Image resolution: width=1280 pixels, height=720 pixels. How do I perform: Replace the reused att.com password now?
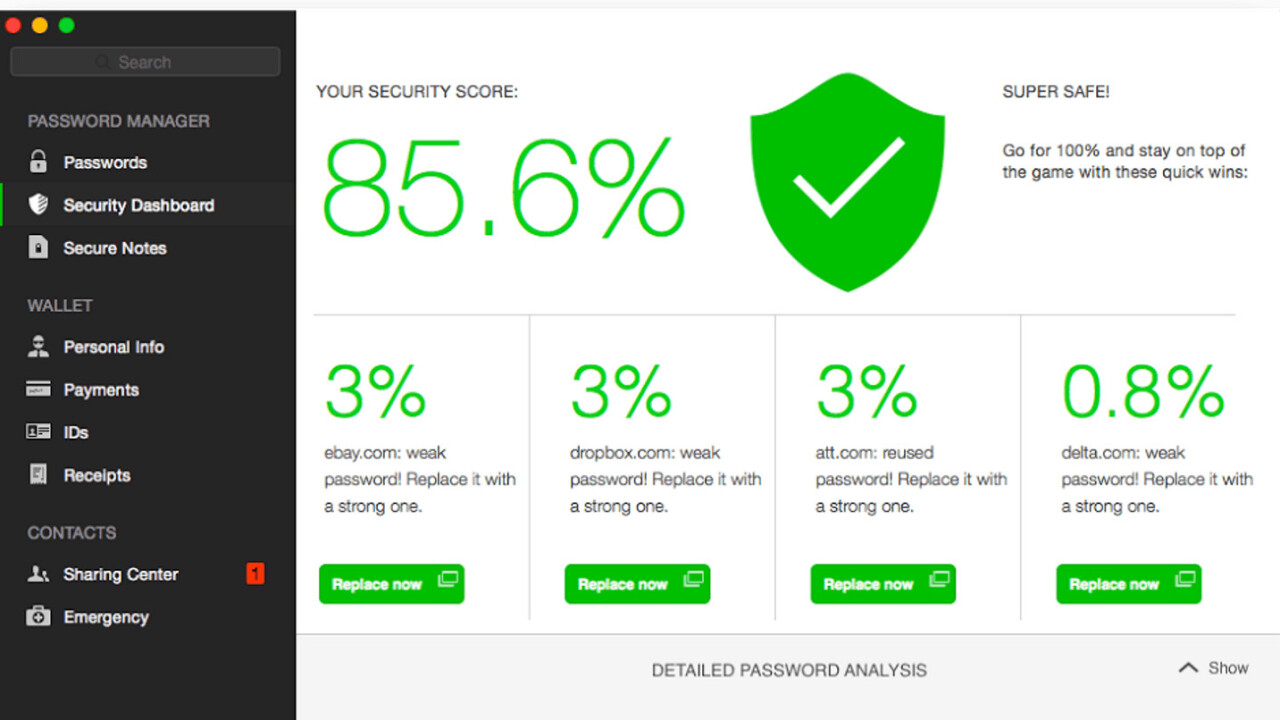point(883,584)
